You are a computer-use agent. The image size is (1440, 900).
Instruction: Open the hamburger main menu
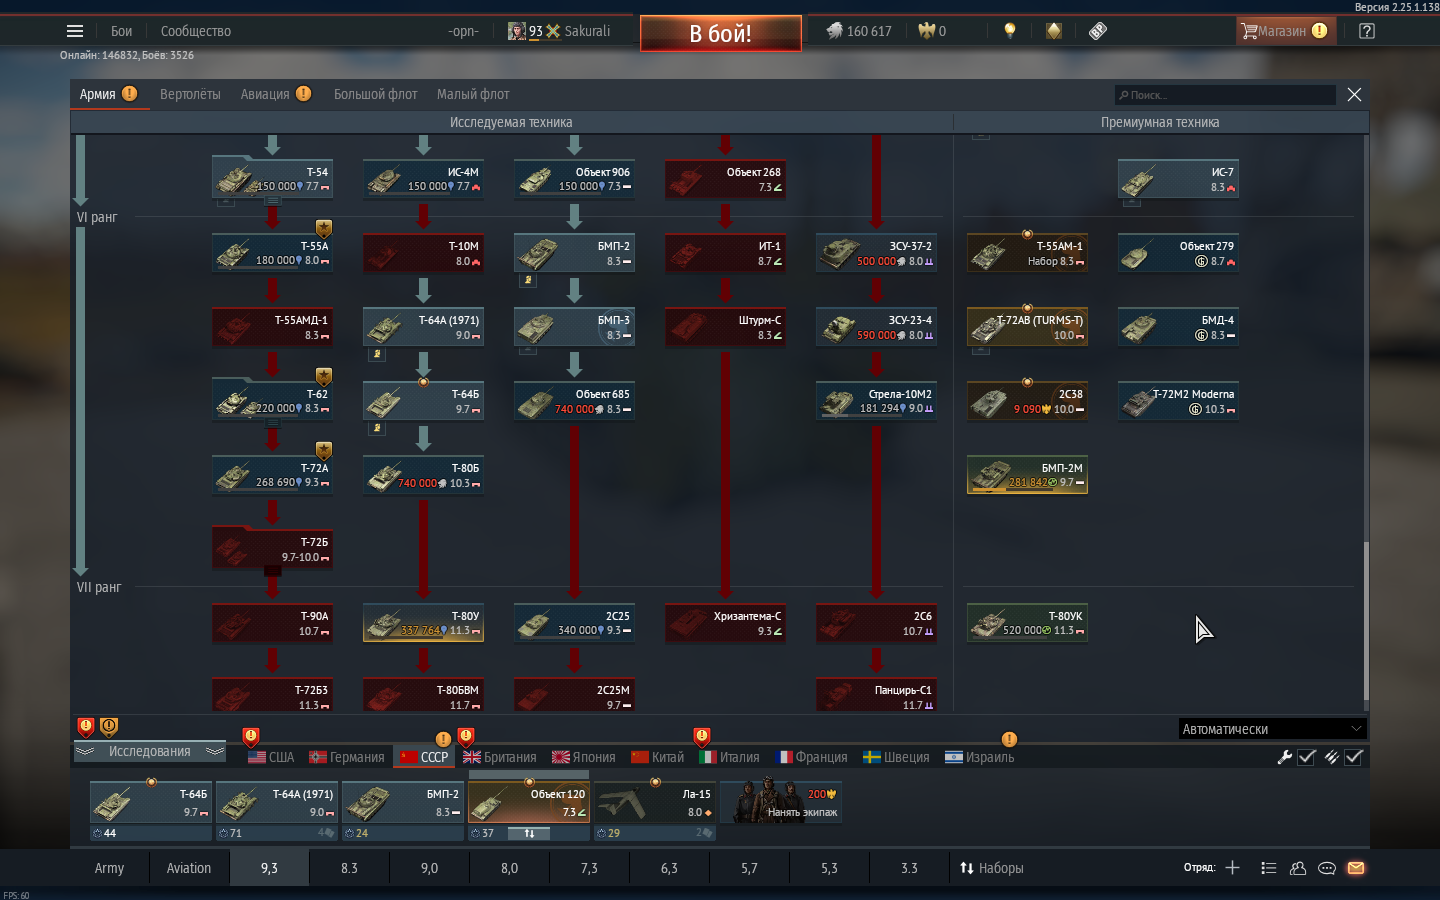point(75,31)
